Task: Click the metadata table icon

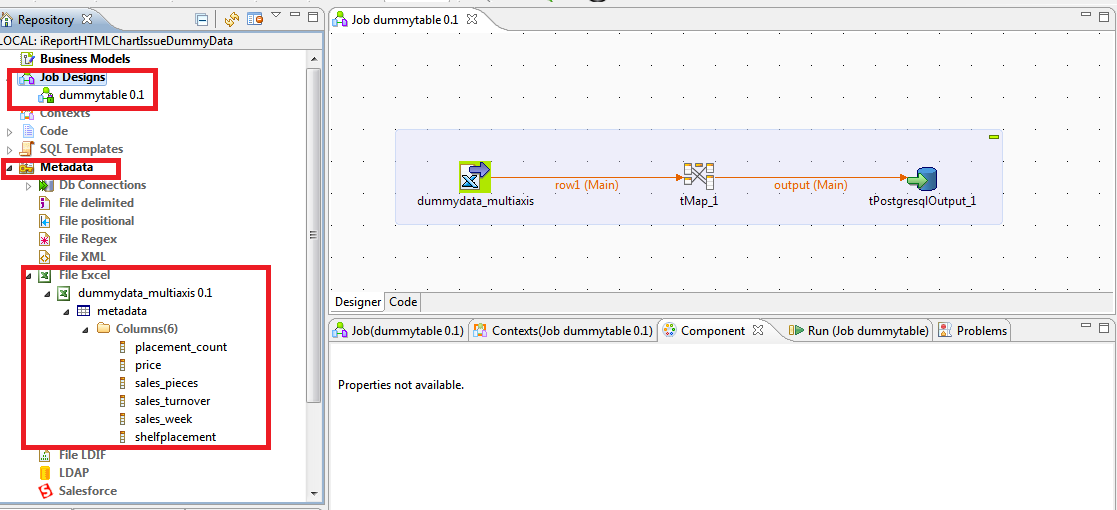Action: click(x=83, y=311)
